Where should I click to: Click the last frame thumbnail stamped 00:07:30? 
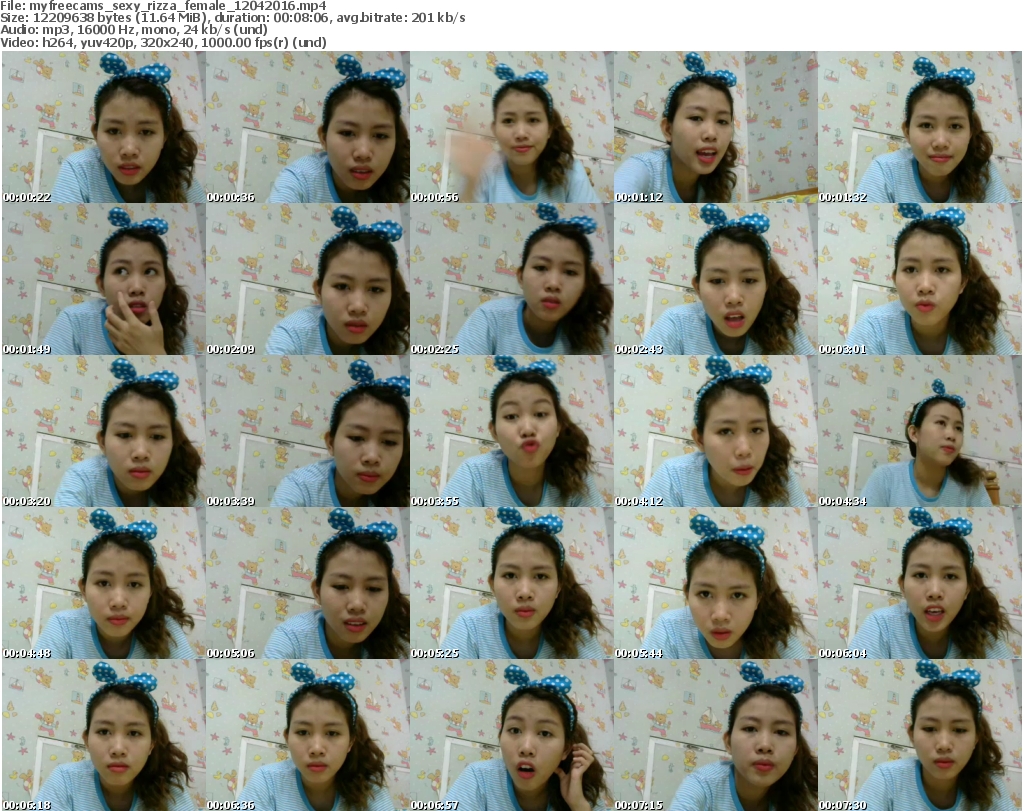click(920, 735)
